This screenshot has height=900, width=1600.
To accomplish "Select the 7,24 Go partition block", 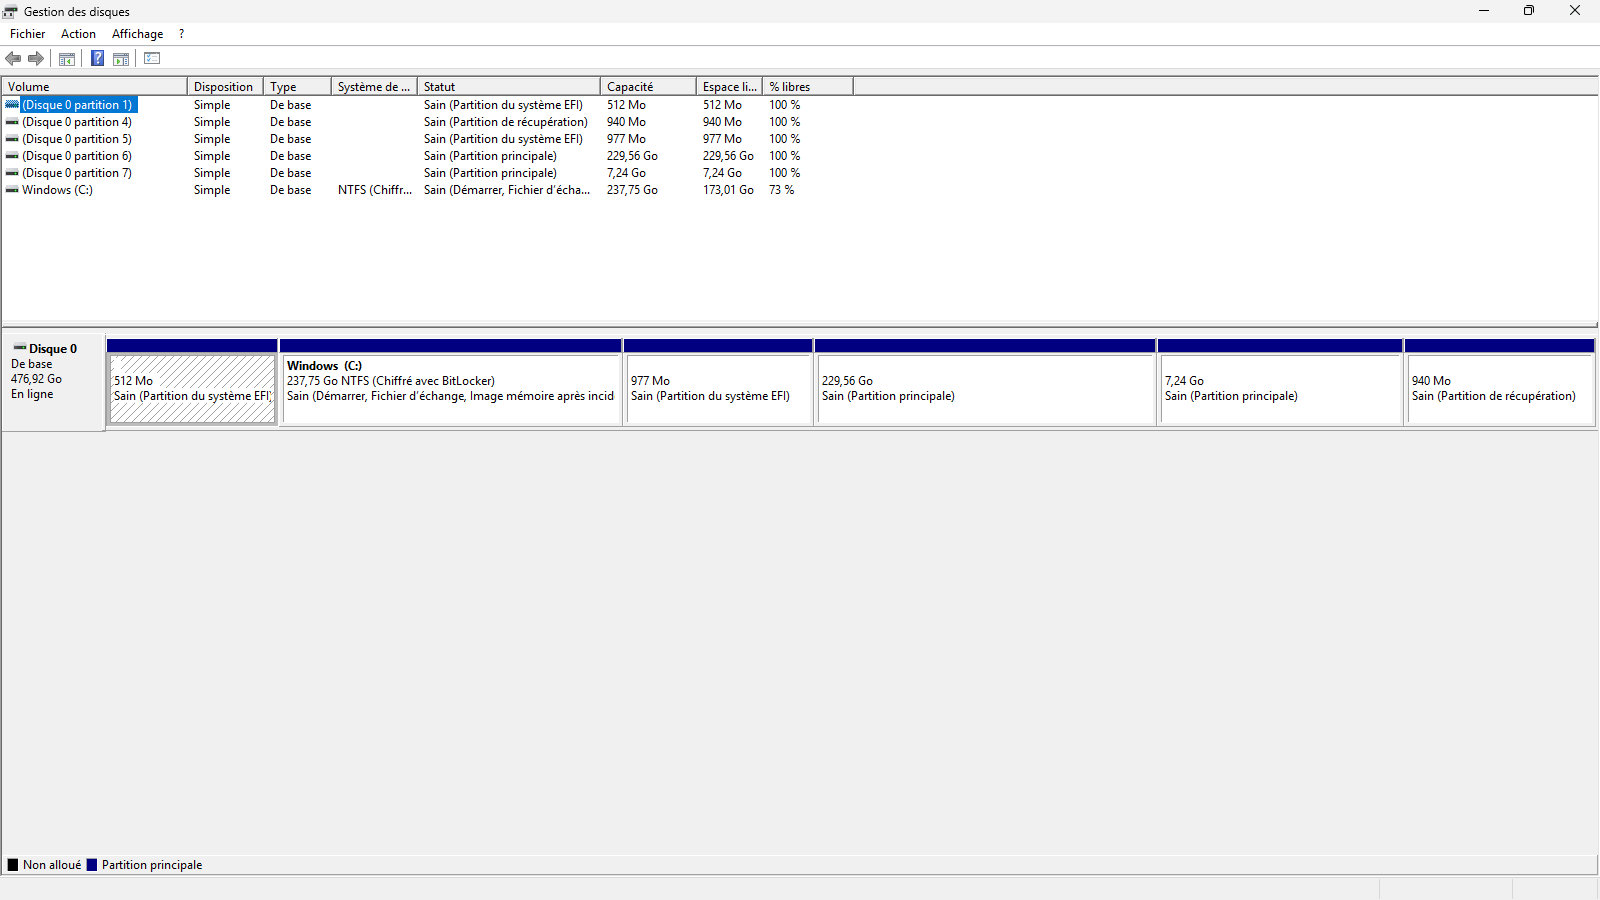I will coord(1280,389).
